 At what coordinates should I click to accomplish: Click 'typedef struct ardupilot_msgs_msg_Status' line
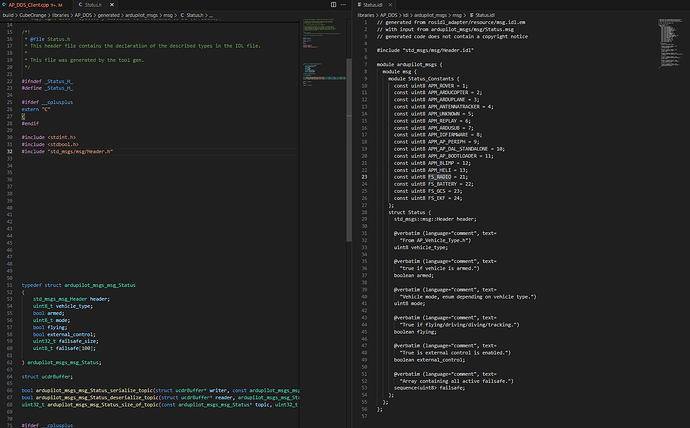point(78,285)
